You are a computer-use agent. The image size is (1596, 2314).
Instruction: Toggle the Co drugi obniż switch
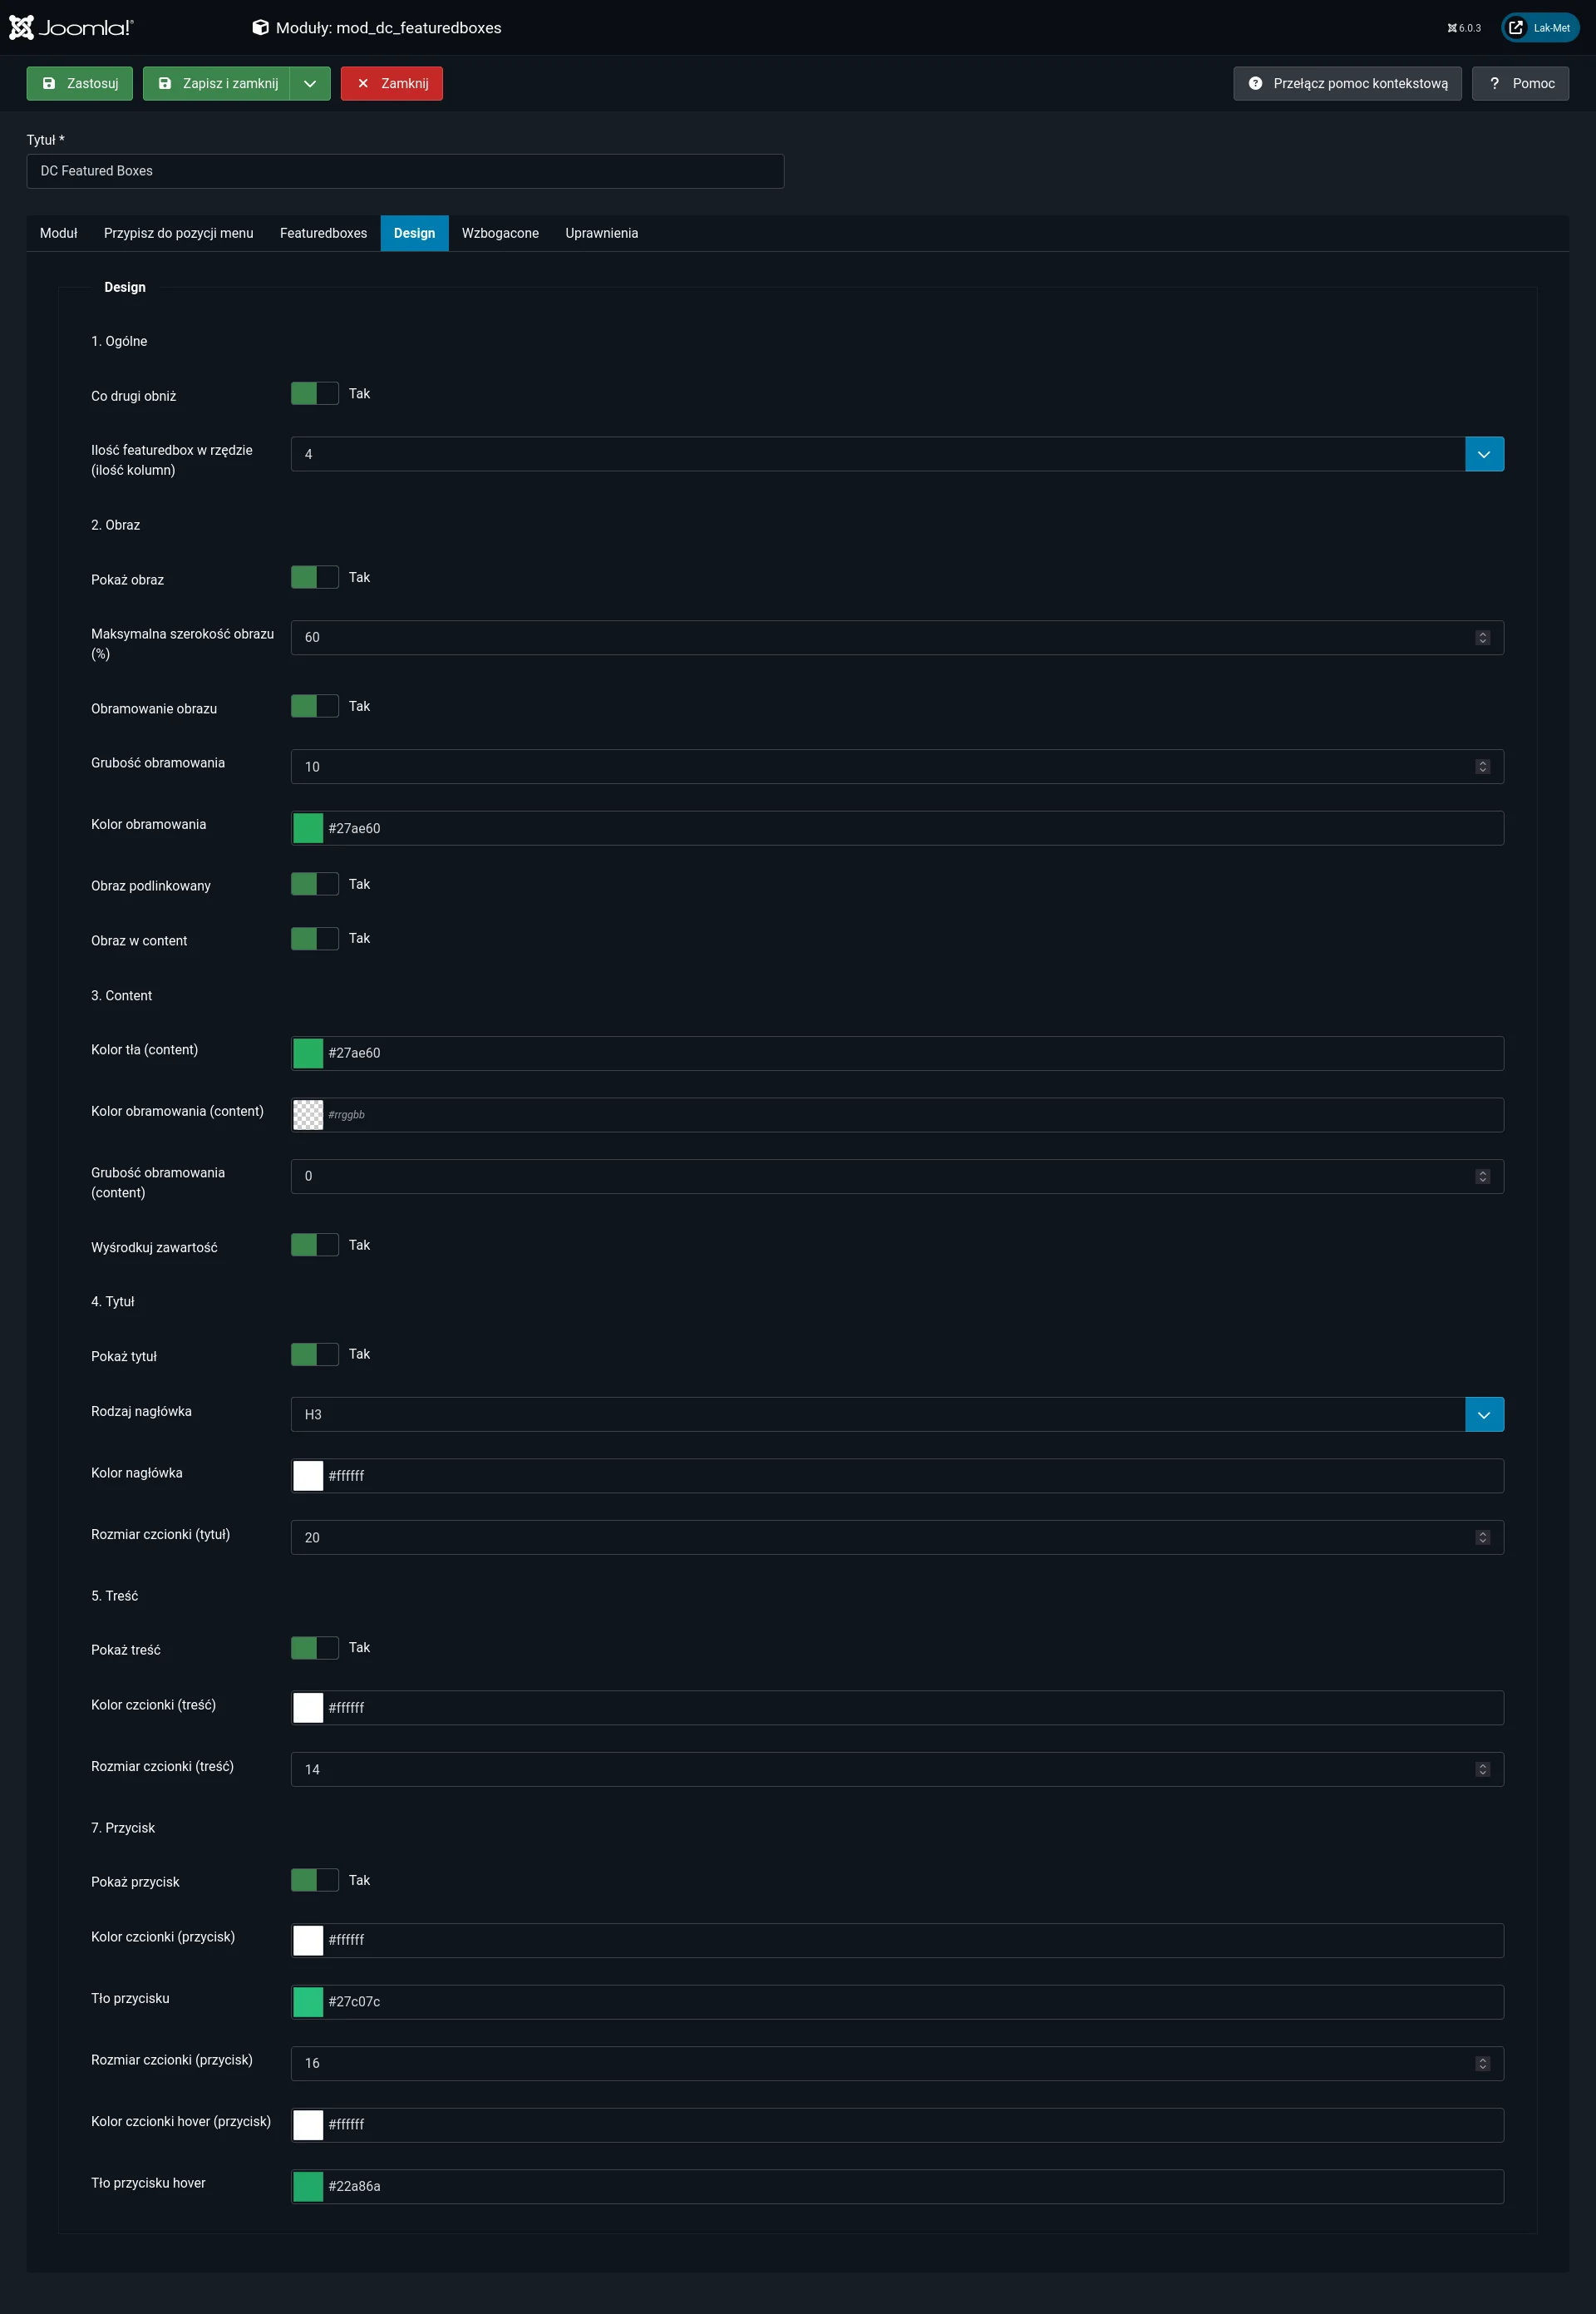point(315,394)
